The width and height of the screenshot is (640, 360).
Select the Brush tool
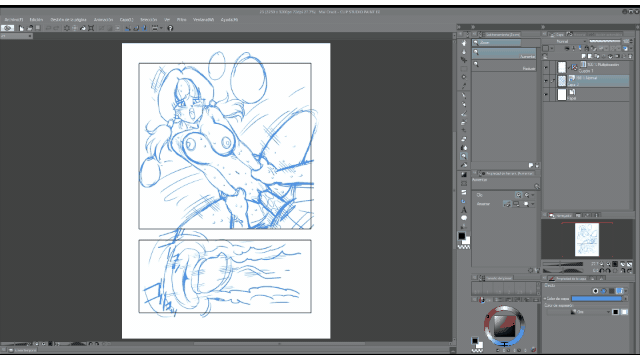click(464, 114)
